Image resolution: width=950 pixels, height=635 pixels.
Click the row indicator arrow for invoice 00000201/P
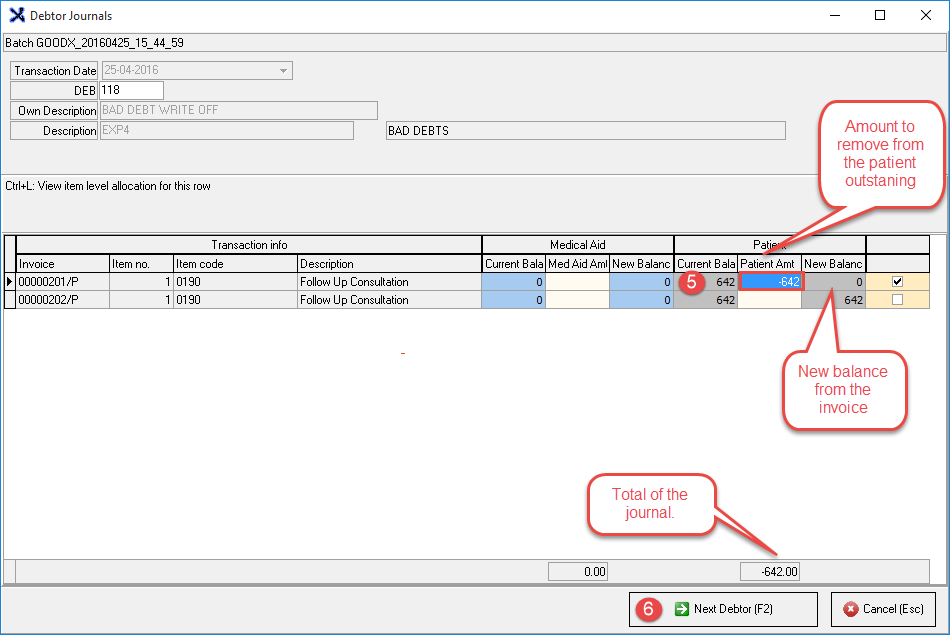pyautogui.click(x=10, y=282)
